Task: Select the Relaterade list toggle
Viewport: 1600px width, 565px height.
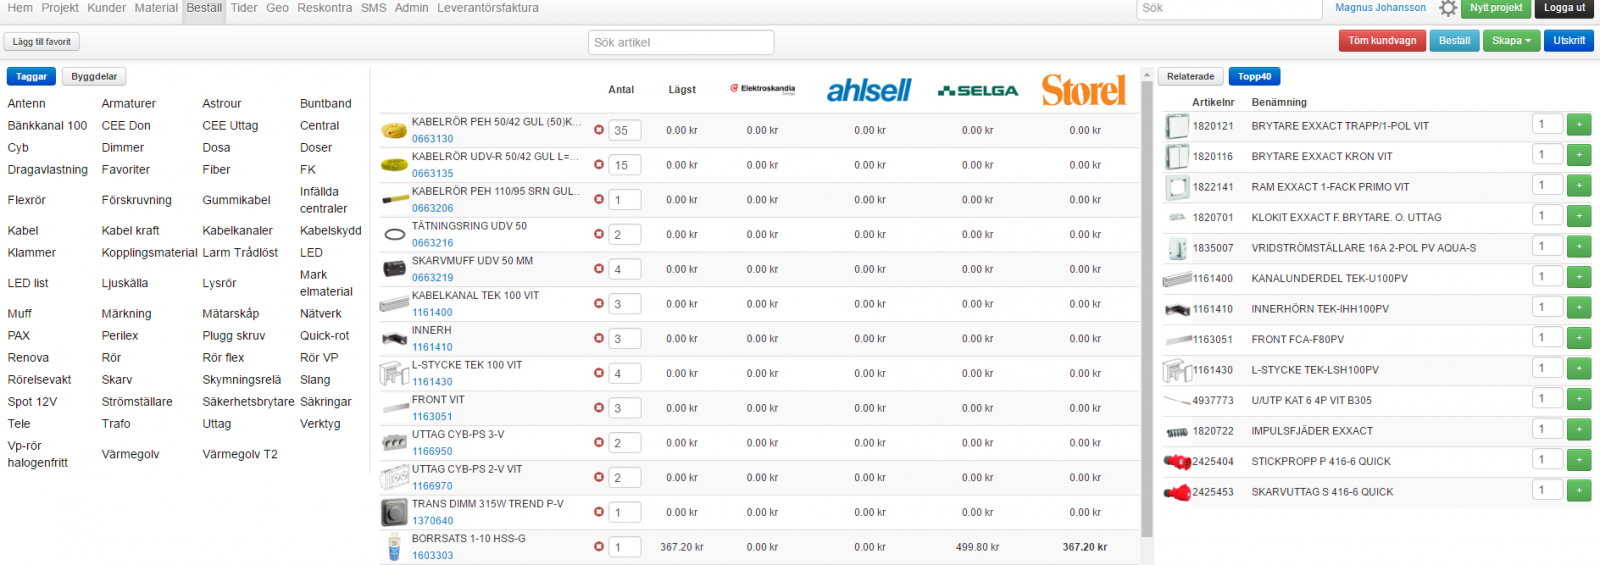Action: (x=1190, y=77)
